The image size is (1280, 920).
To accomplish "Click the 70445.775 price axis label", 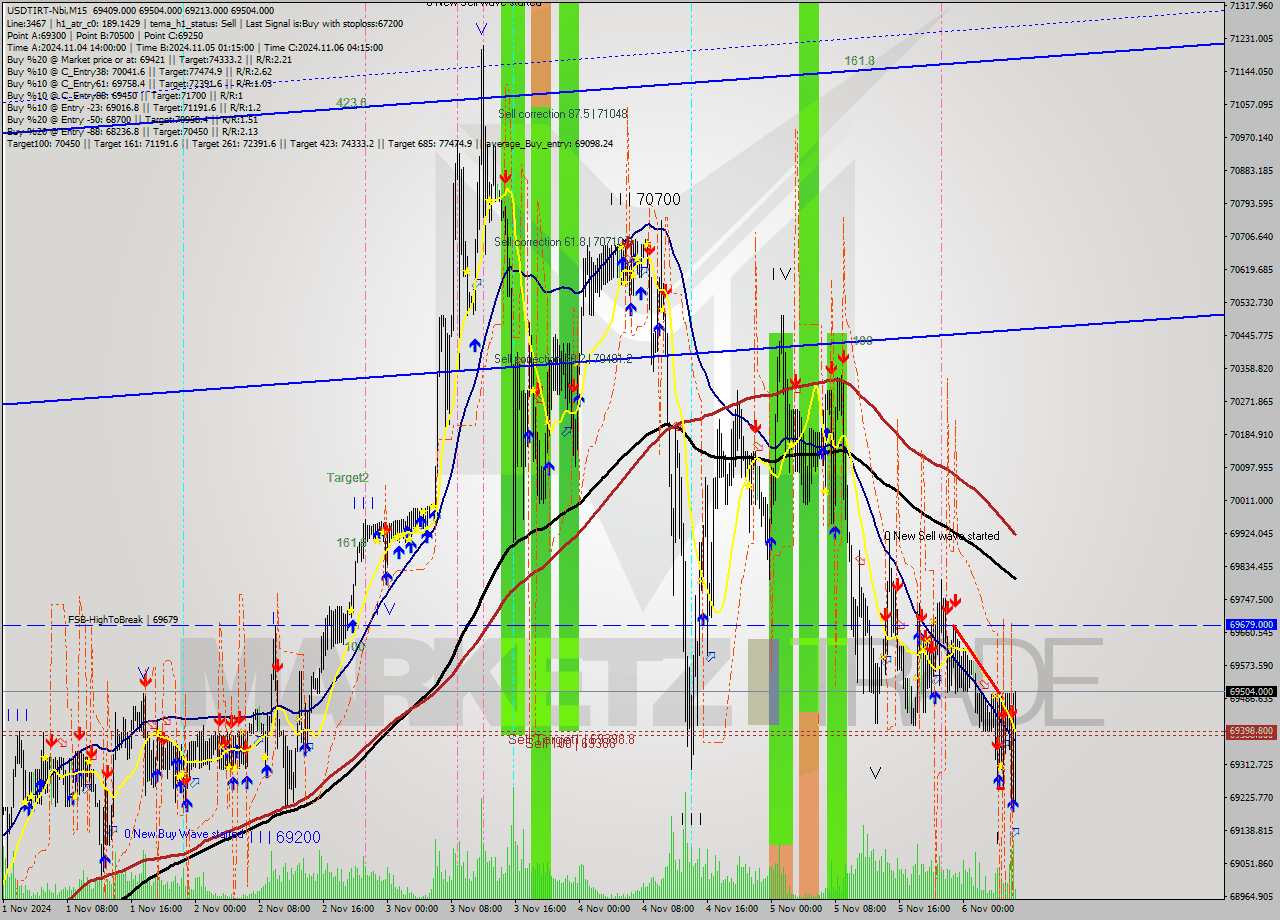I will (x=1251, y=336).
